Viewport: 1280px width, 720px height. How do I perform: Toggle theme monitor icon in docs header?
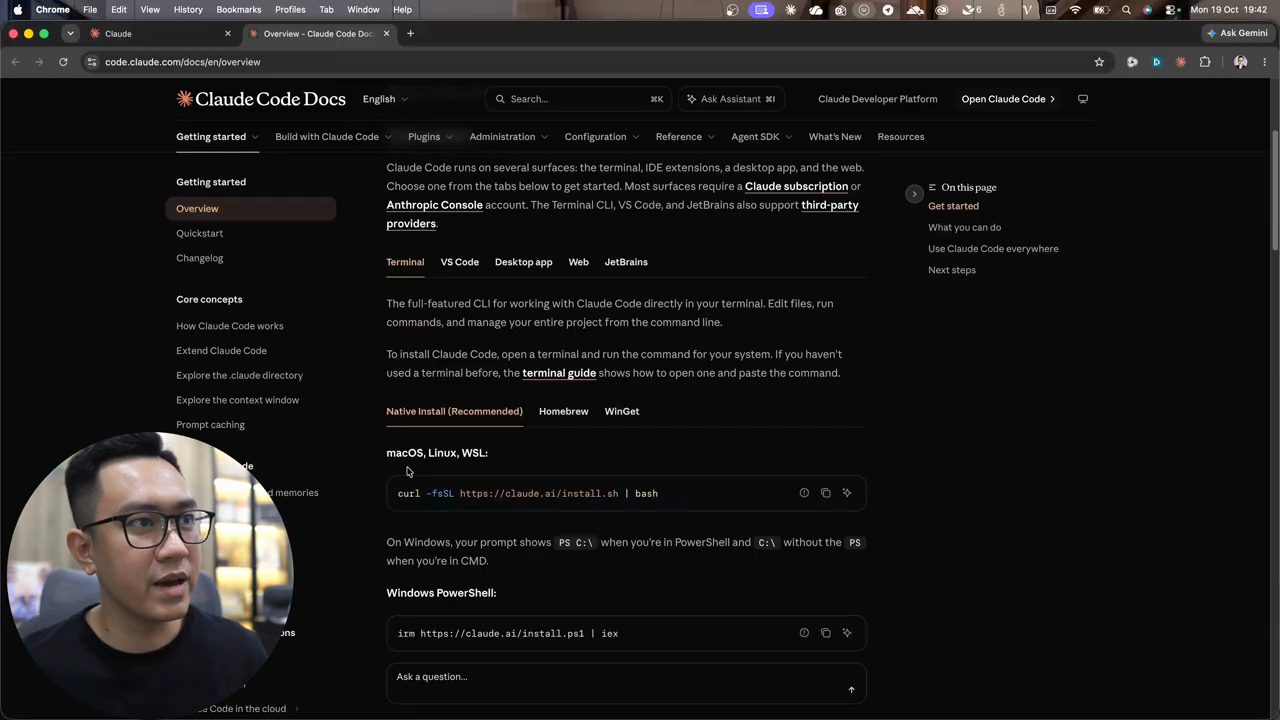[x=1082, y=99]
